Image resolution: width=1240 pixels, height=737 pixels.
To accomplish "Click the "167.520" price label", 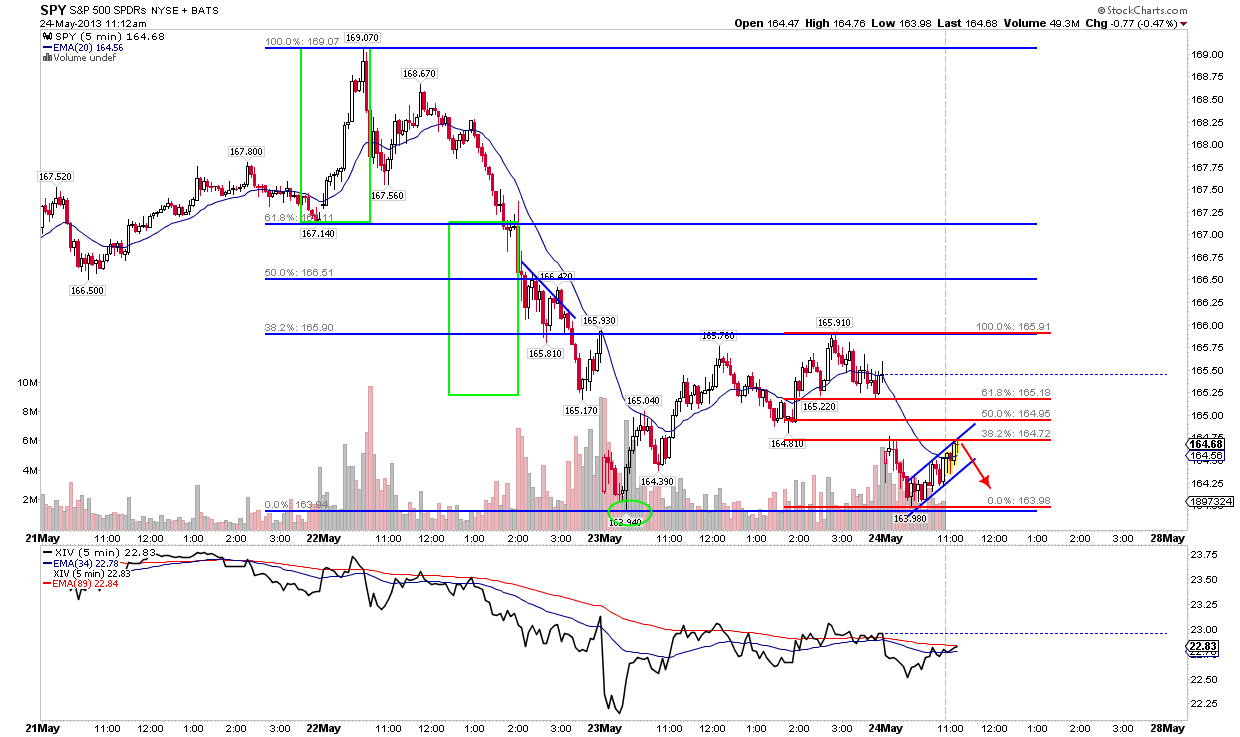I will (x=55, y=177).
